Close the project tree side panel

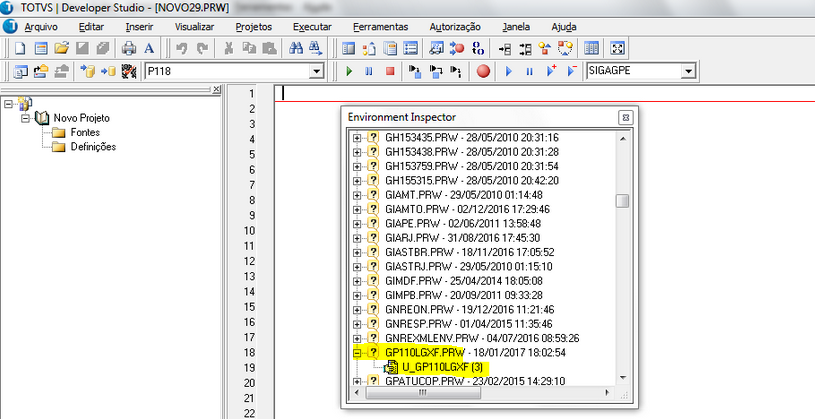pyautogui.click(x=217, y=89)
